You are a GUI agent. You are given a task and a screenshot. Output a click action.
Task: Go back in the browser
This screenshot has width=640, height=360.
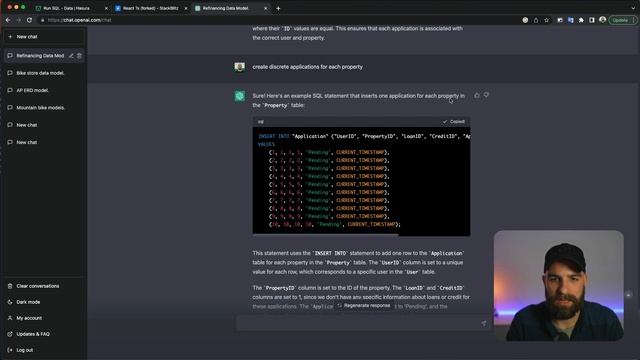[8, 20]
